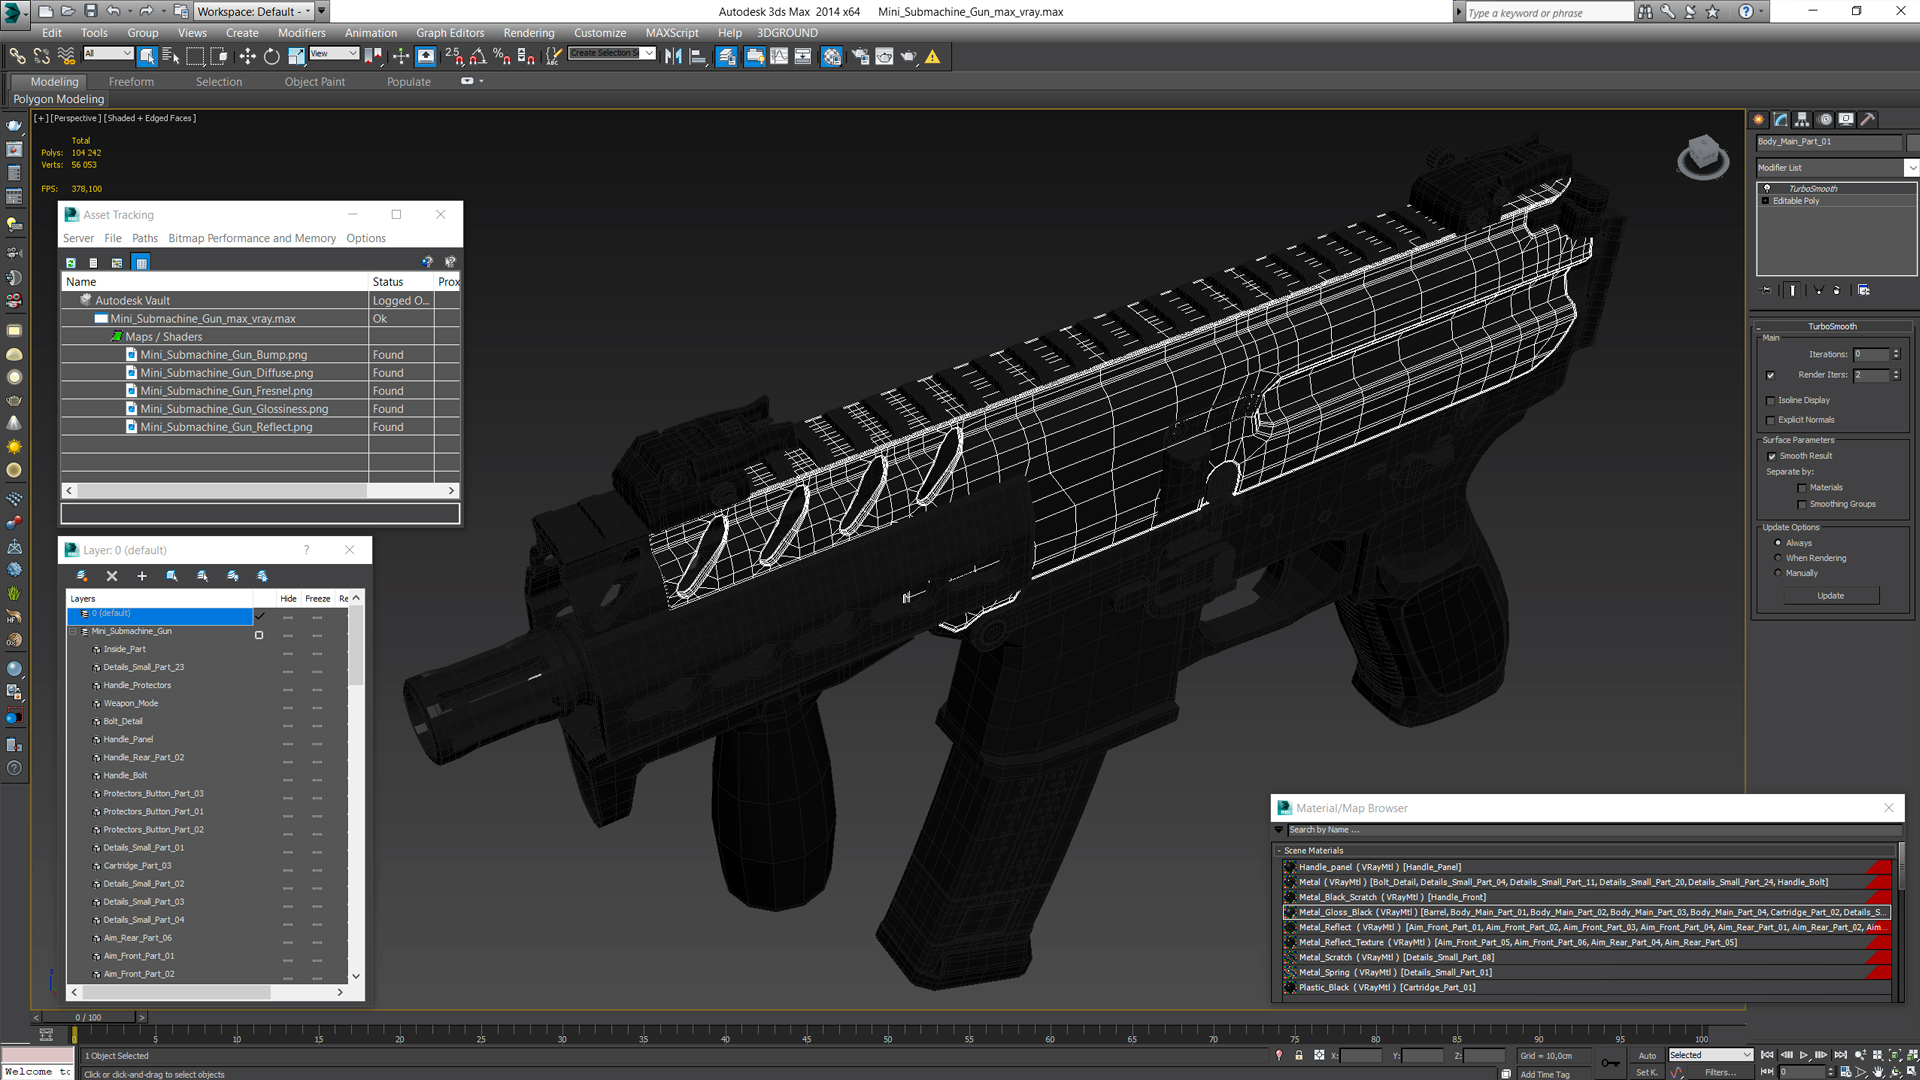Open the Rendering menu

528,33
